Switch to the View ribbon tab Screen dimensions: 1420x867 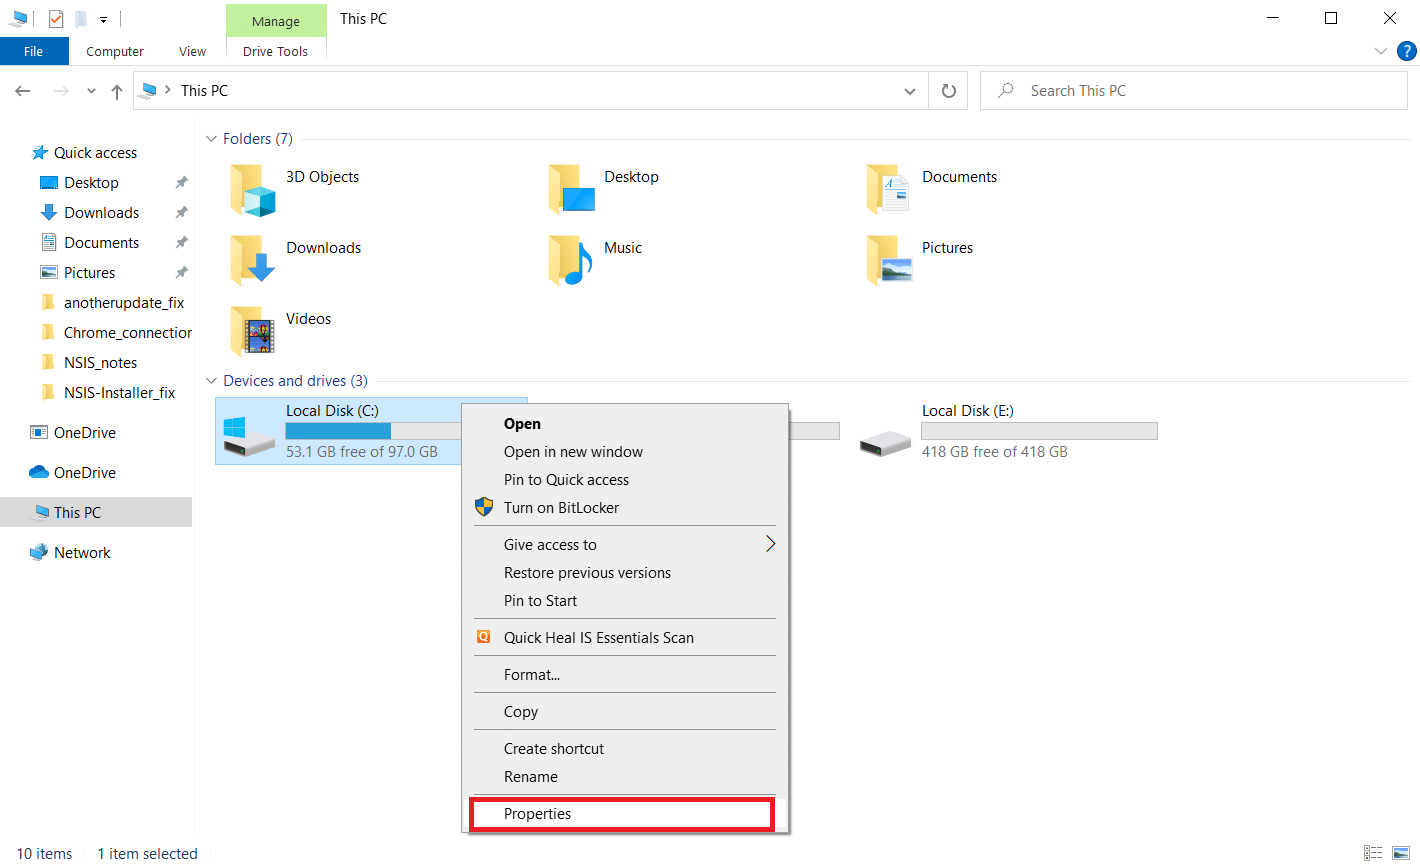(192, 51)
